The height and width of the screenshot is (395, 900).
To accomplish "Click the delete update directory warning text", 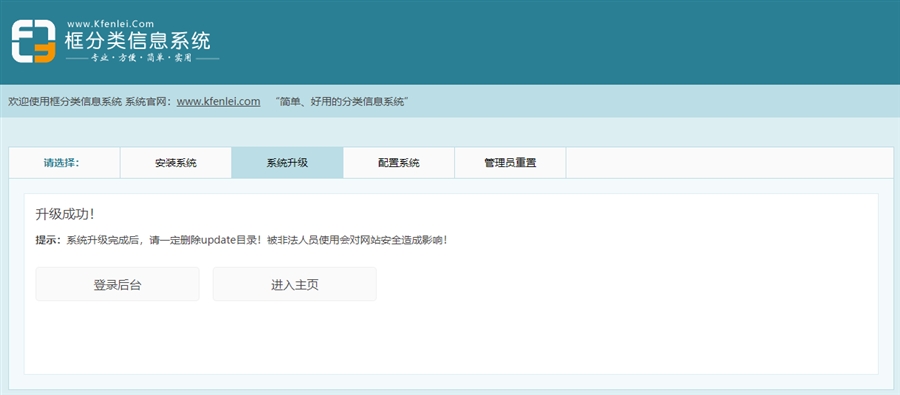I will tap(257, 241).
